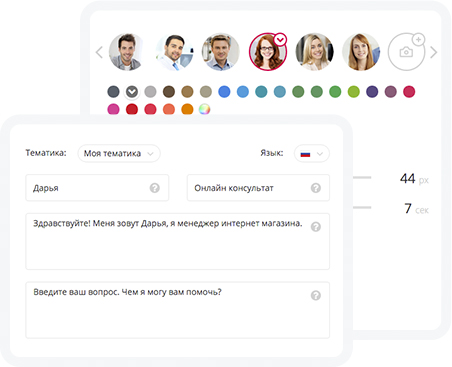This screenshot has height=367, width=452.
Task: Click help icon beside question prompt text
Action: click(x=316, y=295)
